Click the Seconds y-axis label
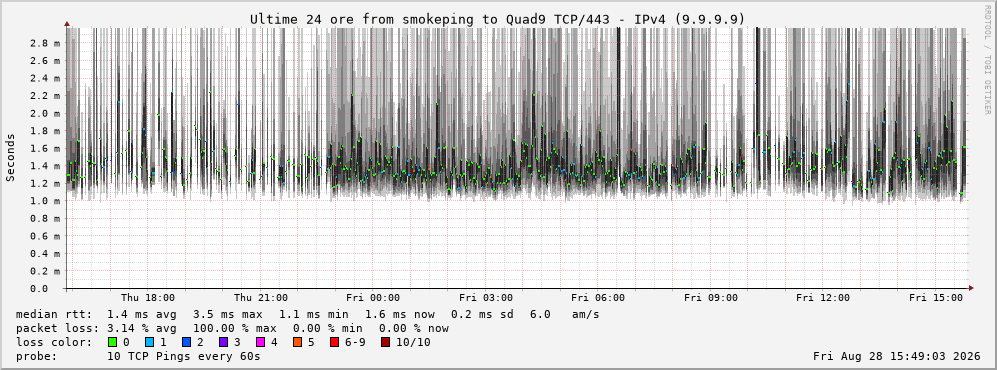The width and height of the screenshot is (997, 370). coord(11,158)
